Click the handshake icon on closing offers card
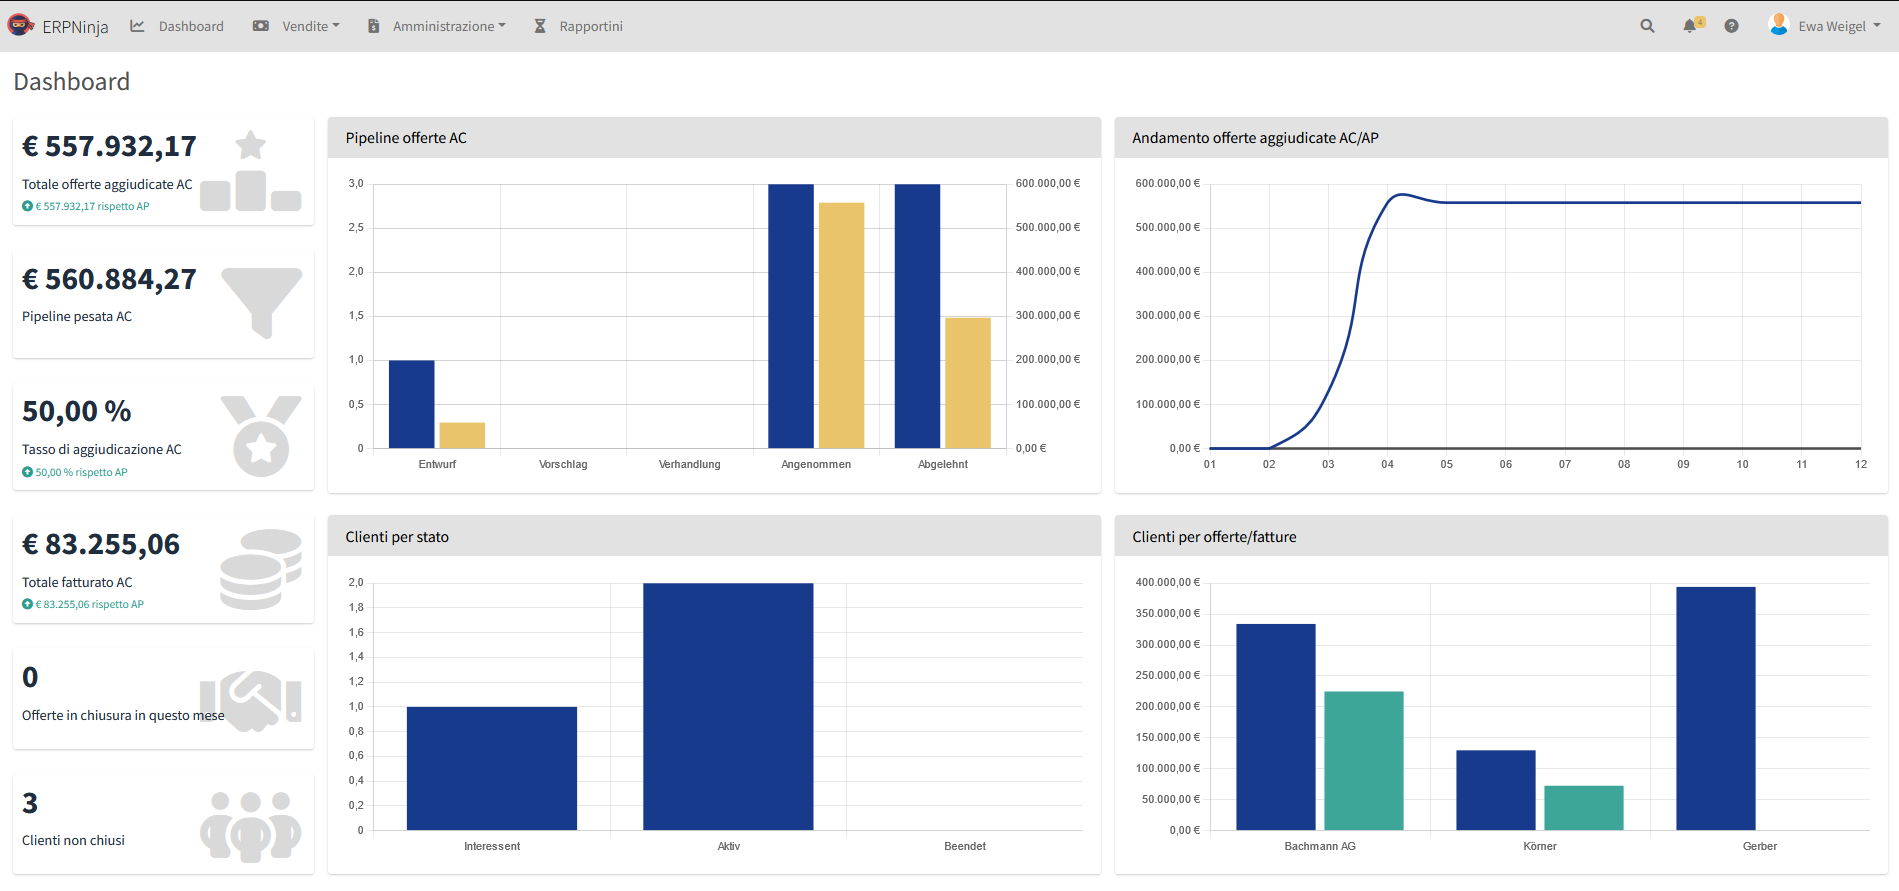Image resolution: width=1899 pixels, height=891 pixels. click(x=251, y=701)
